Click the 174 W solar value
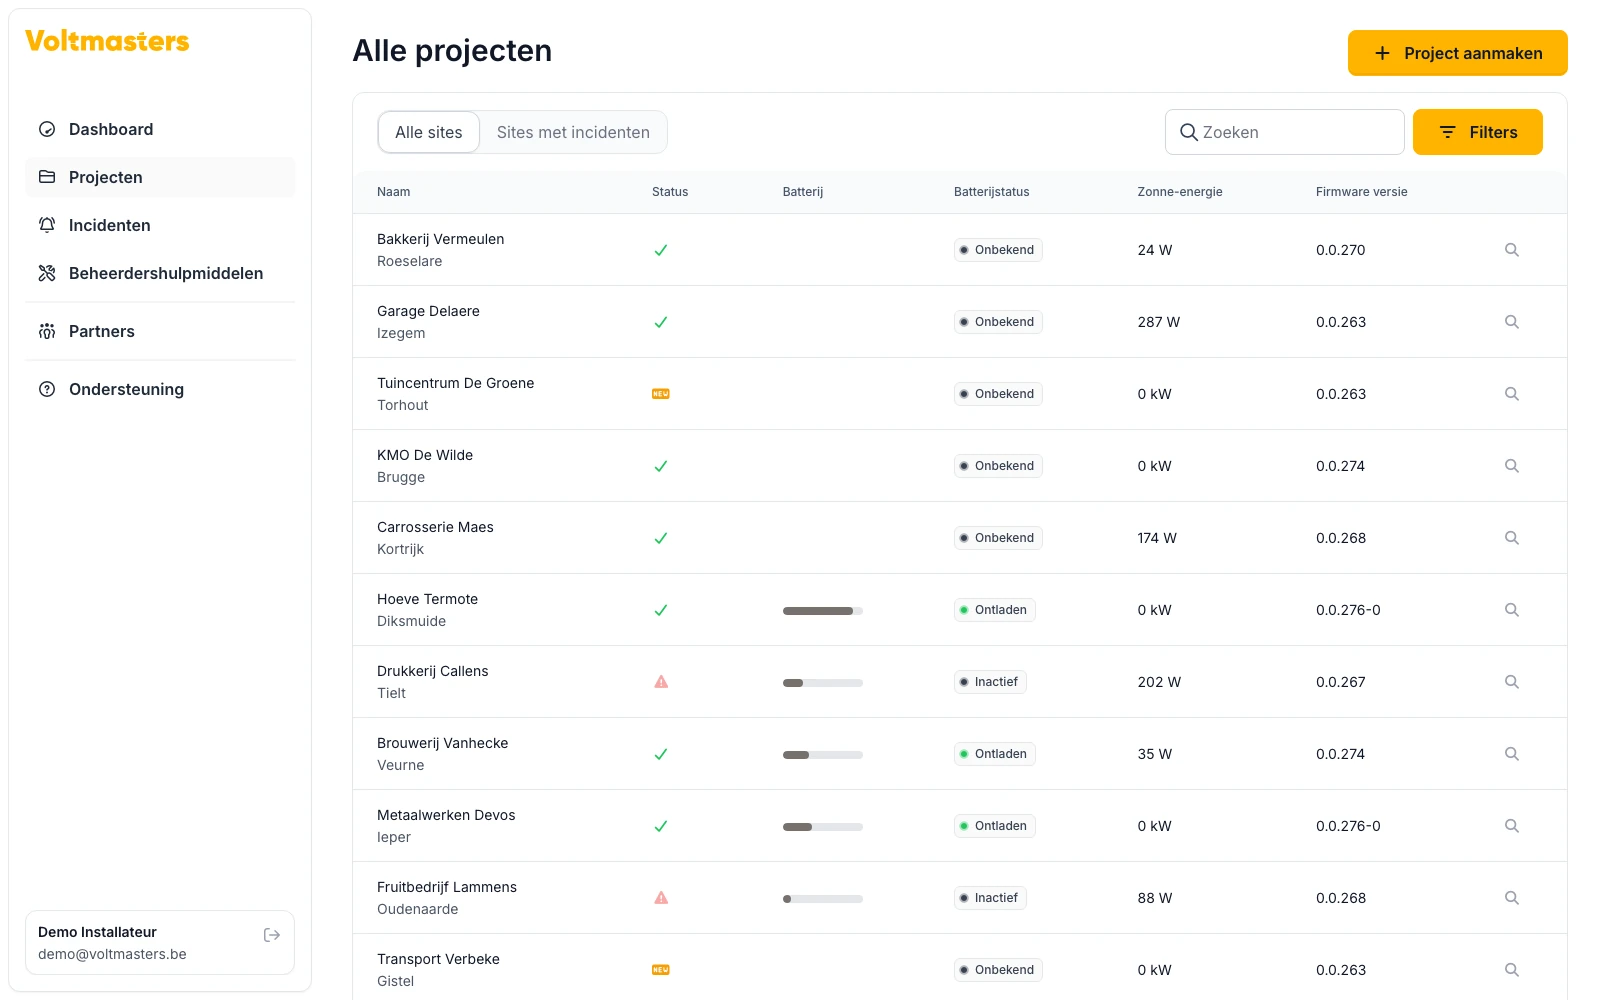Image resolution: width=1600 pixels, height=1000 pixels. point(1156,538)
